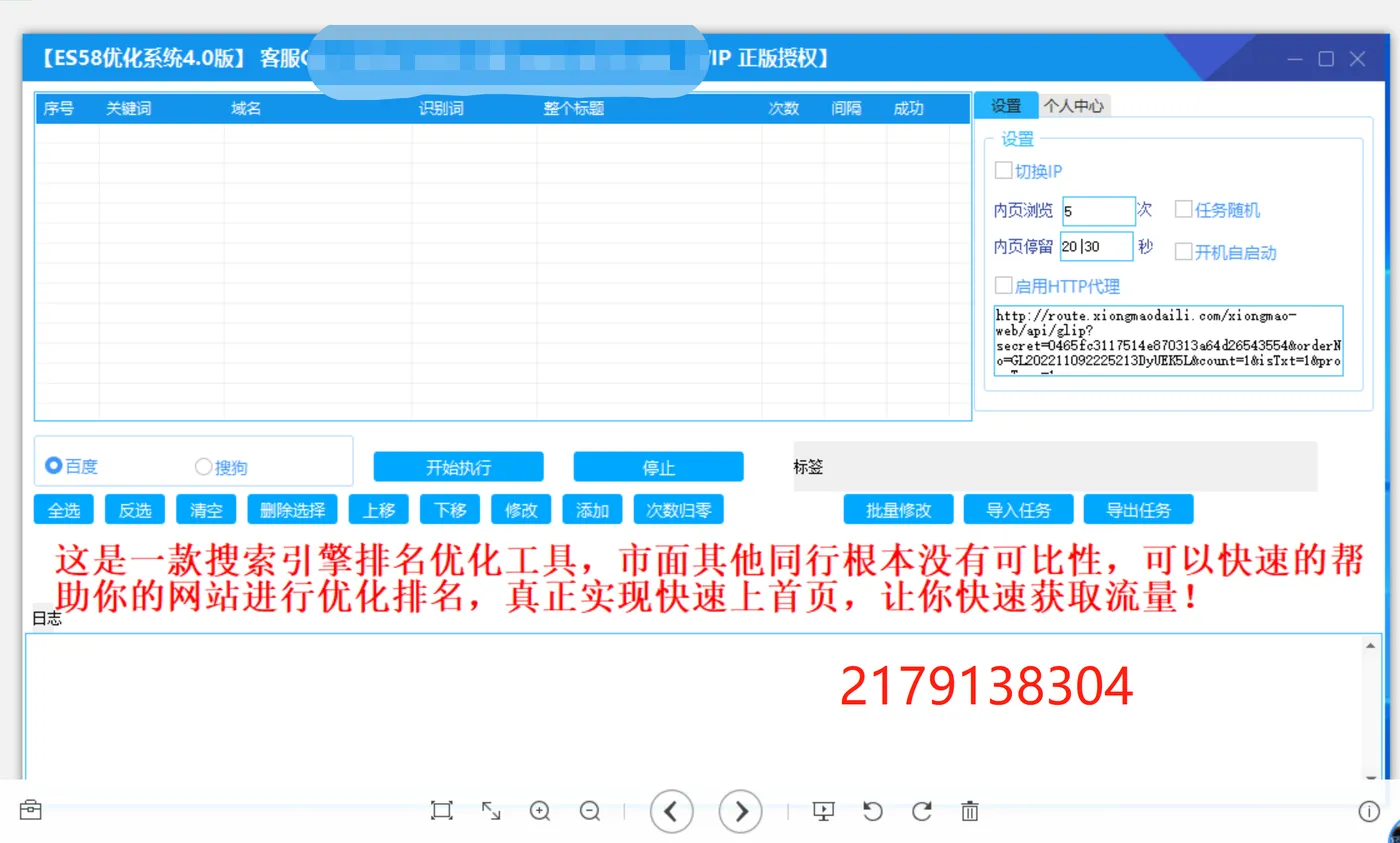
Task: Click the 修改 button
Action: tap(522, 510)
